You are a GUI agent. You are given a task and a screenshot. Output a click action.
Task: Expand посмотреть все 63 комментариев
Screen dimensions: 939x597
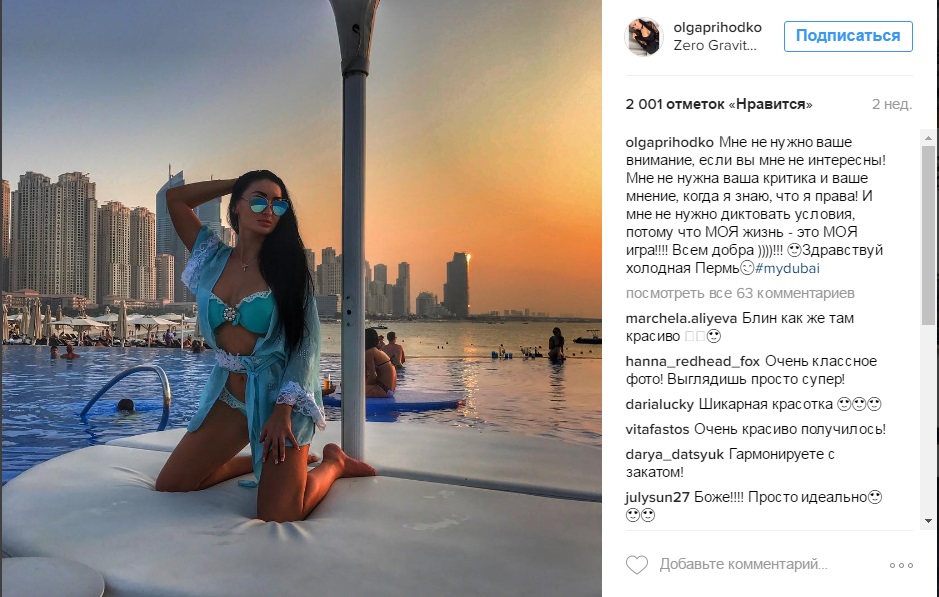(x=740, y=293)
